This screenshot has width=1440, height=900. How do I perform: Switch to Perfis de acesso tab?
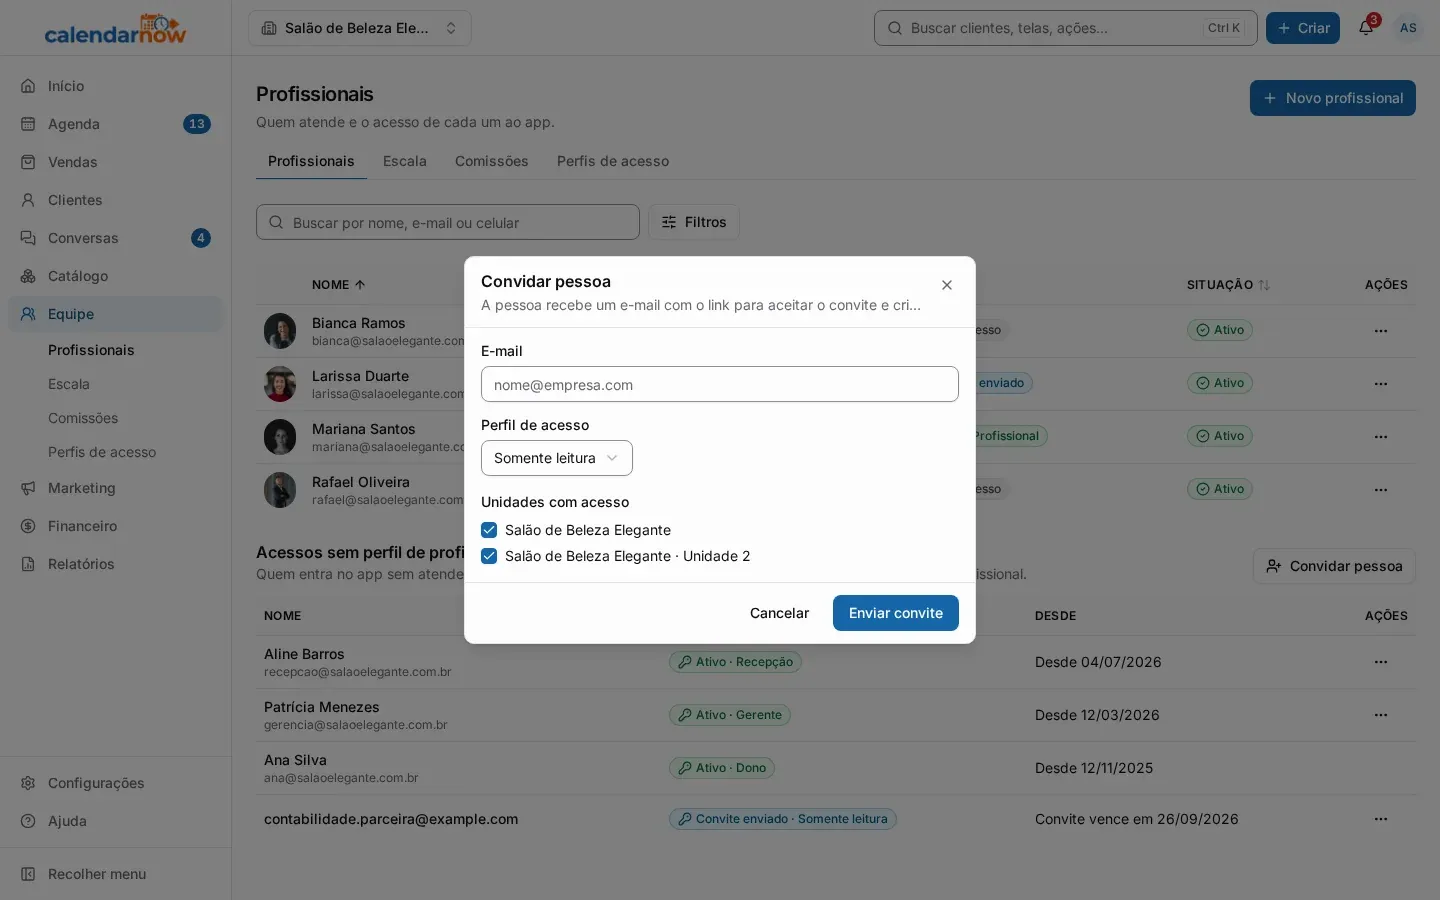tap(613, 161)
